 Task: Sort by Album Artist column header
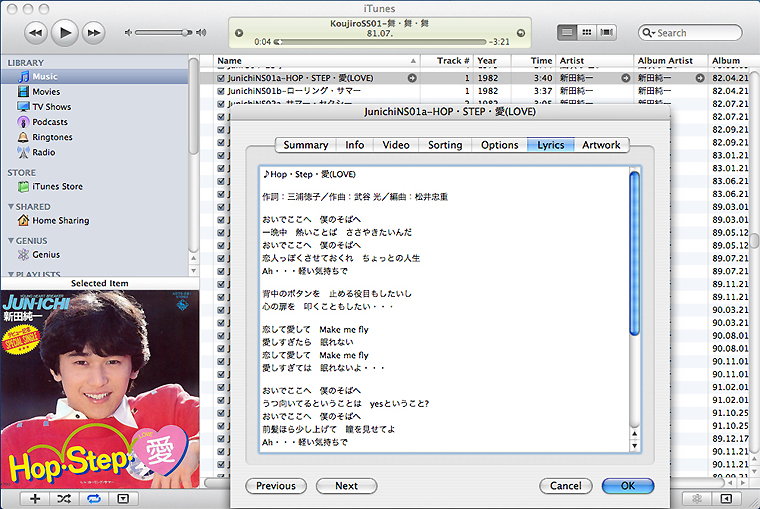point(671,61)
